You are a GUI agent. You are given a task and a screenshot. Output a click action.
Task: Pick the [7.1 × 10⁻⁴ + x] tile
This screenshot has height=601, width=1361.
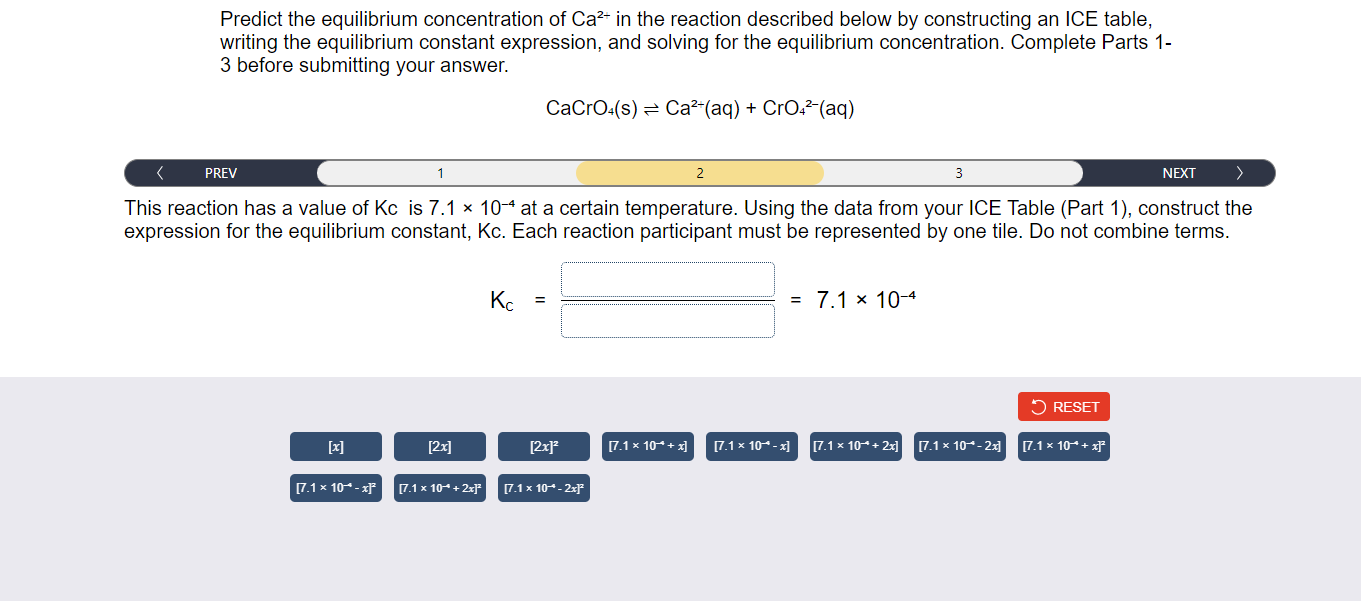click(648, 446)
